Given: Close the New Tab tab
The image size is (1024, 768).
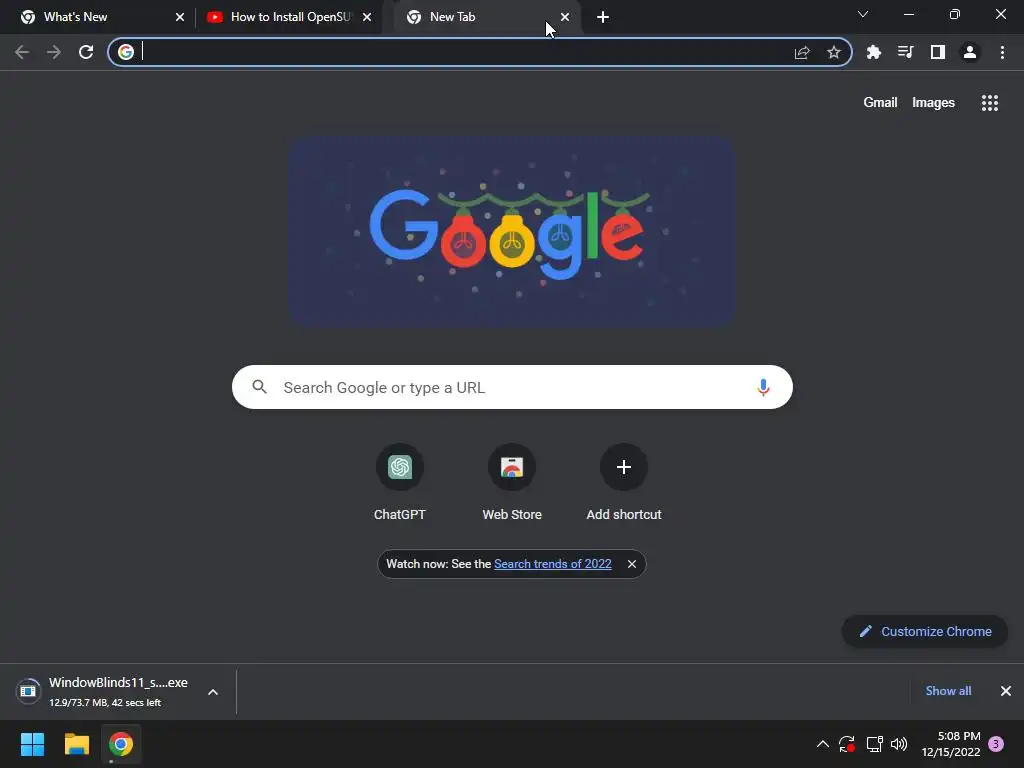Looking at the screenshot, I should coord(565,17).
